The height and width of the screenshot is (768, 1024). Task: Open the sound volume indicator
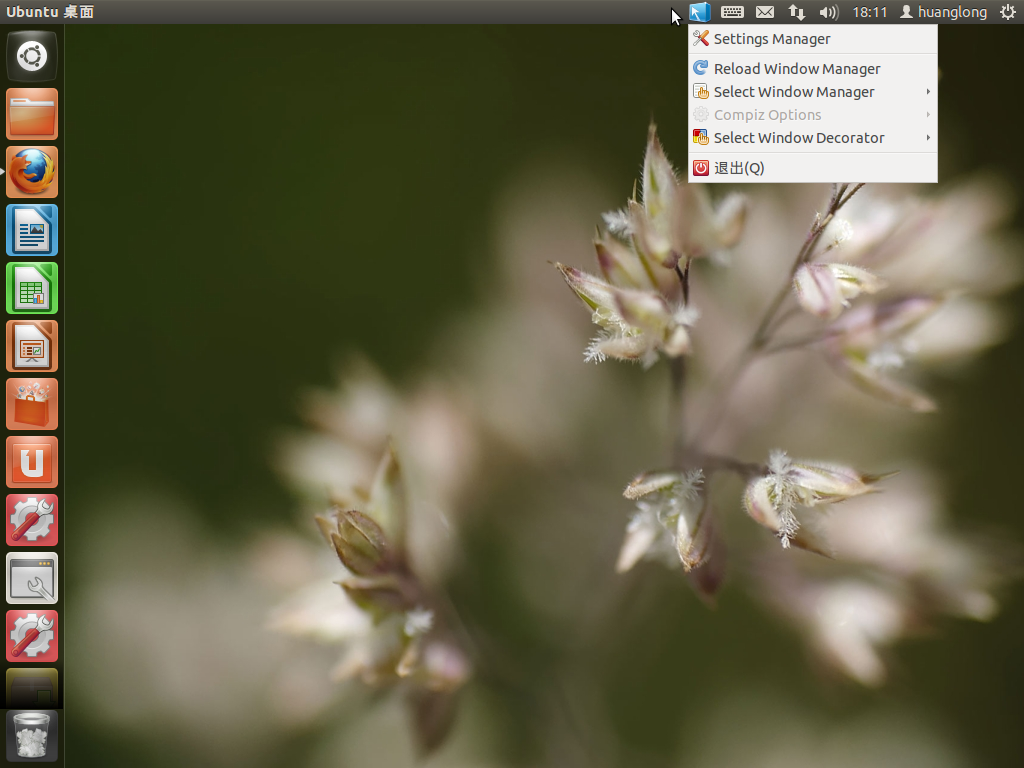[829, 12]
